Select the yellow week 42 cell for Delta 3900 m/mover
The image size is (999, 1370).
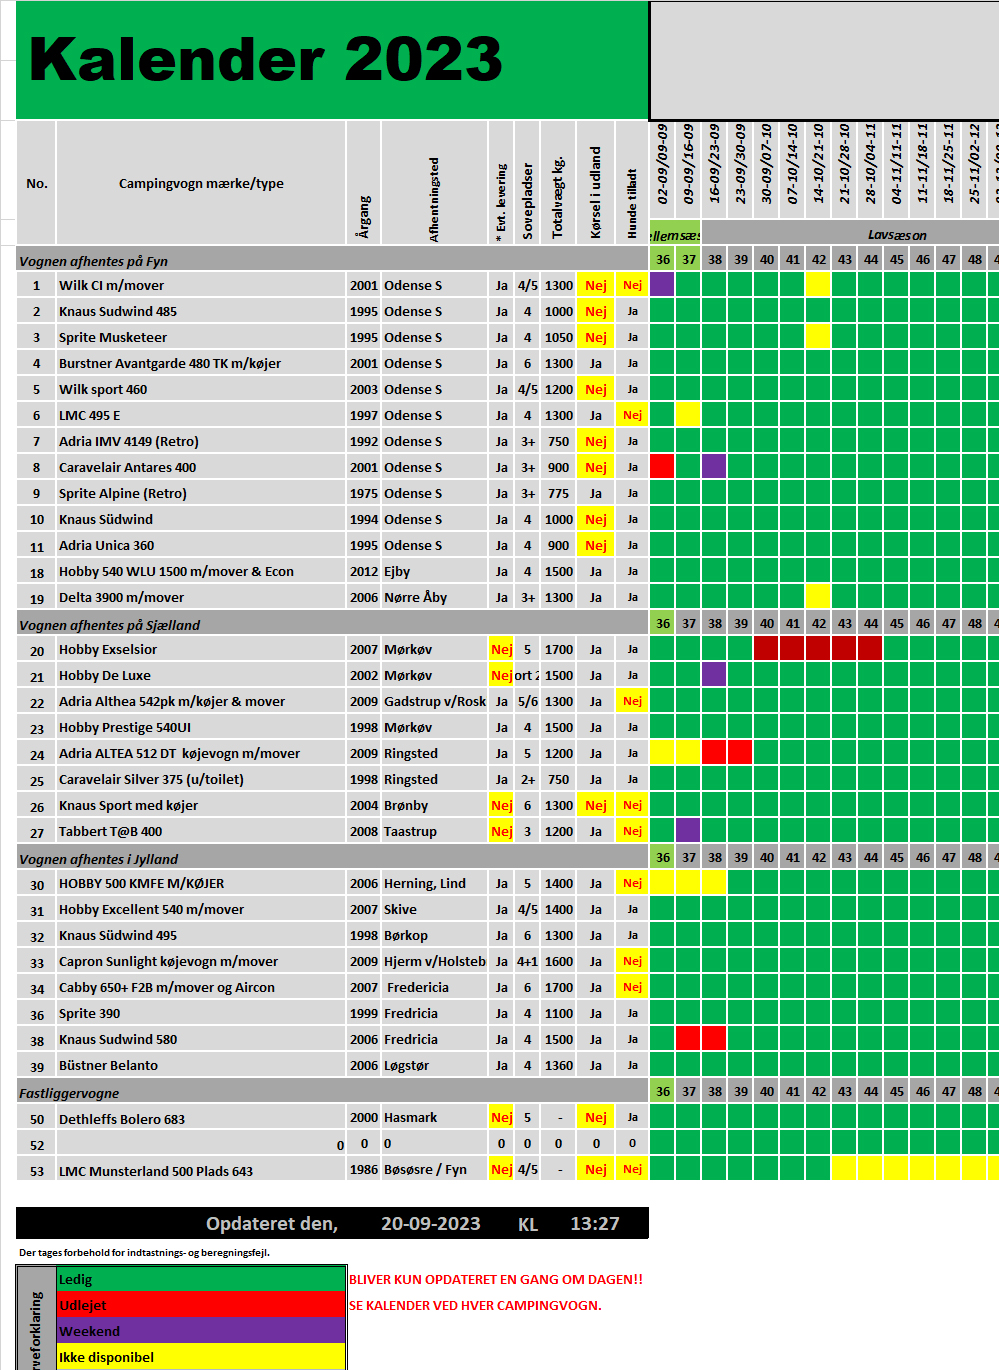818,597
